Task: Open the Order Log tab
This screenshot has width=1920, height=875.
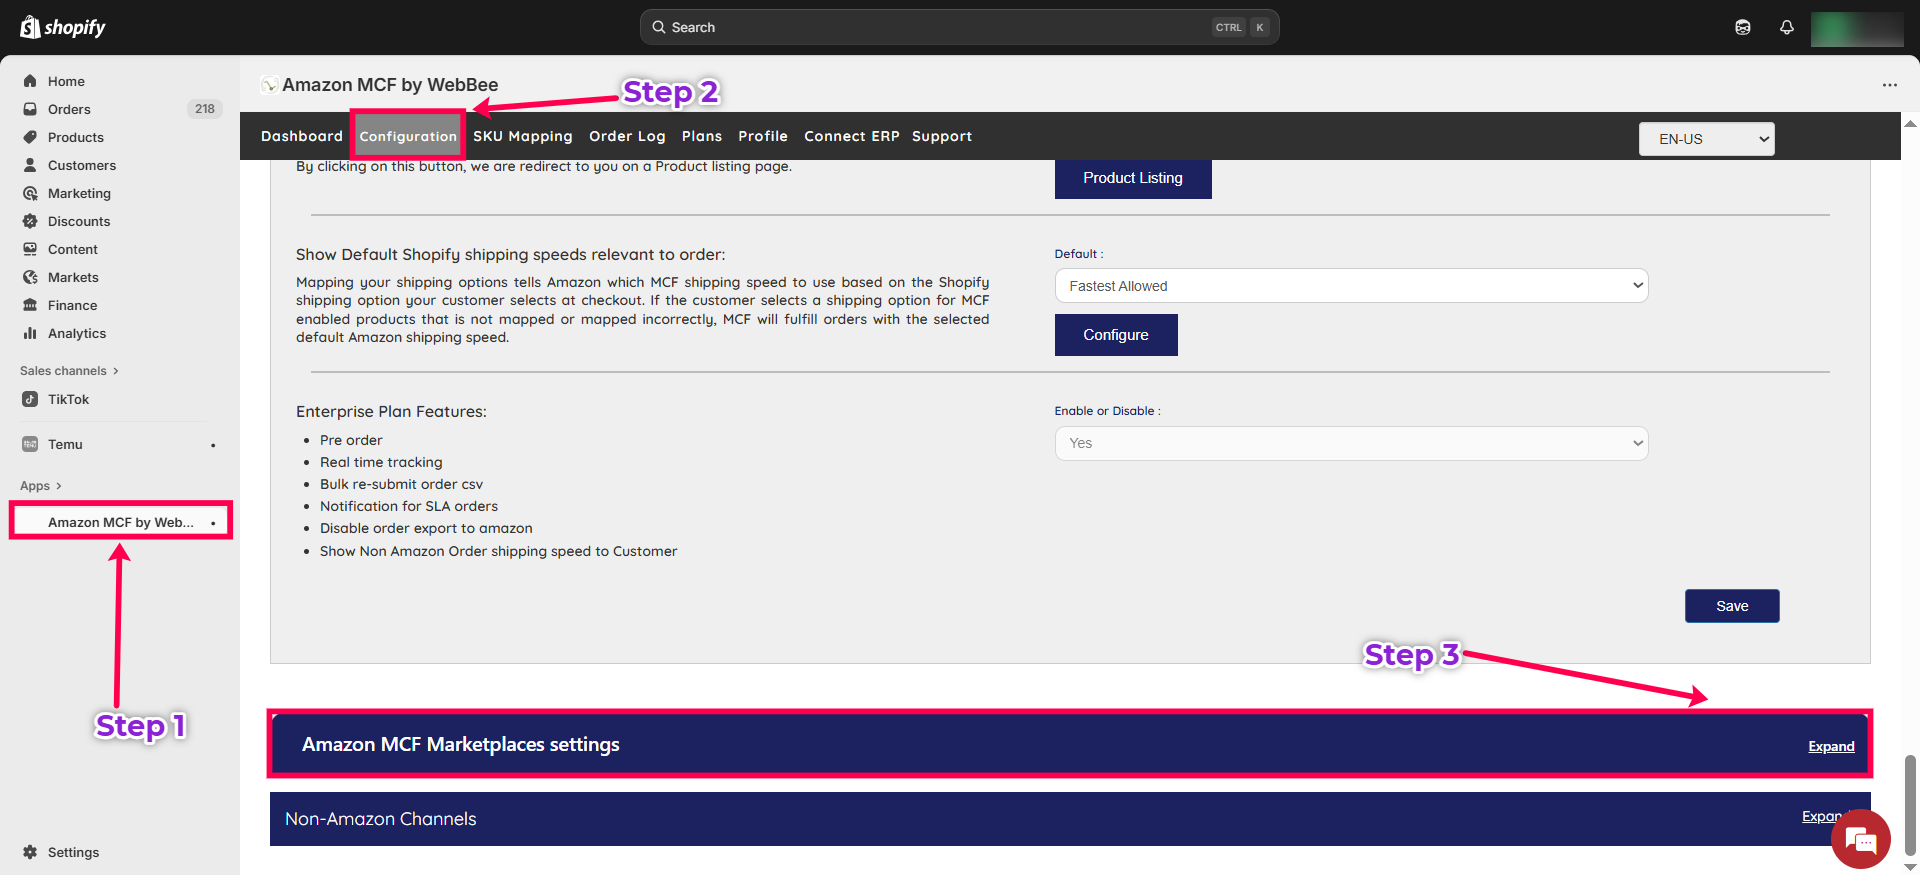Action: click(x=627, y=136)
